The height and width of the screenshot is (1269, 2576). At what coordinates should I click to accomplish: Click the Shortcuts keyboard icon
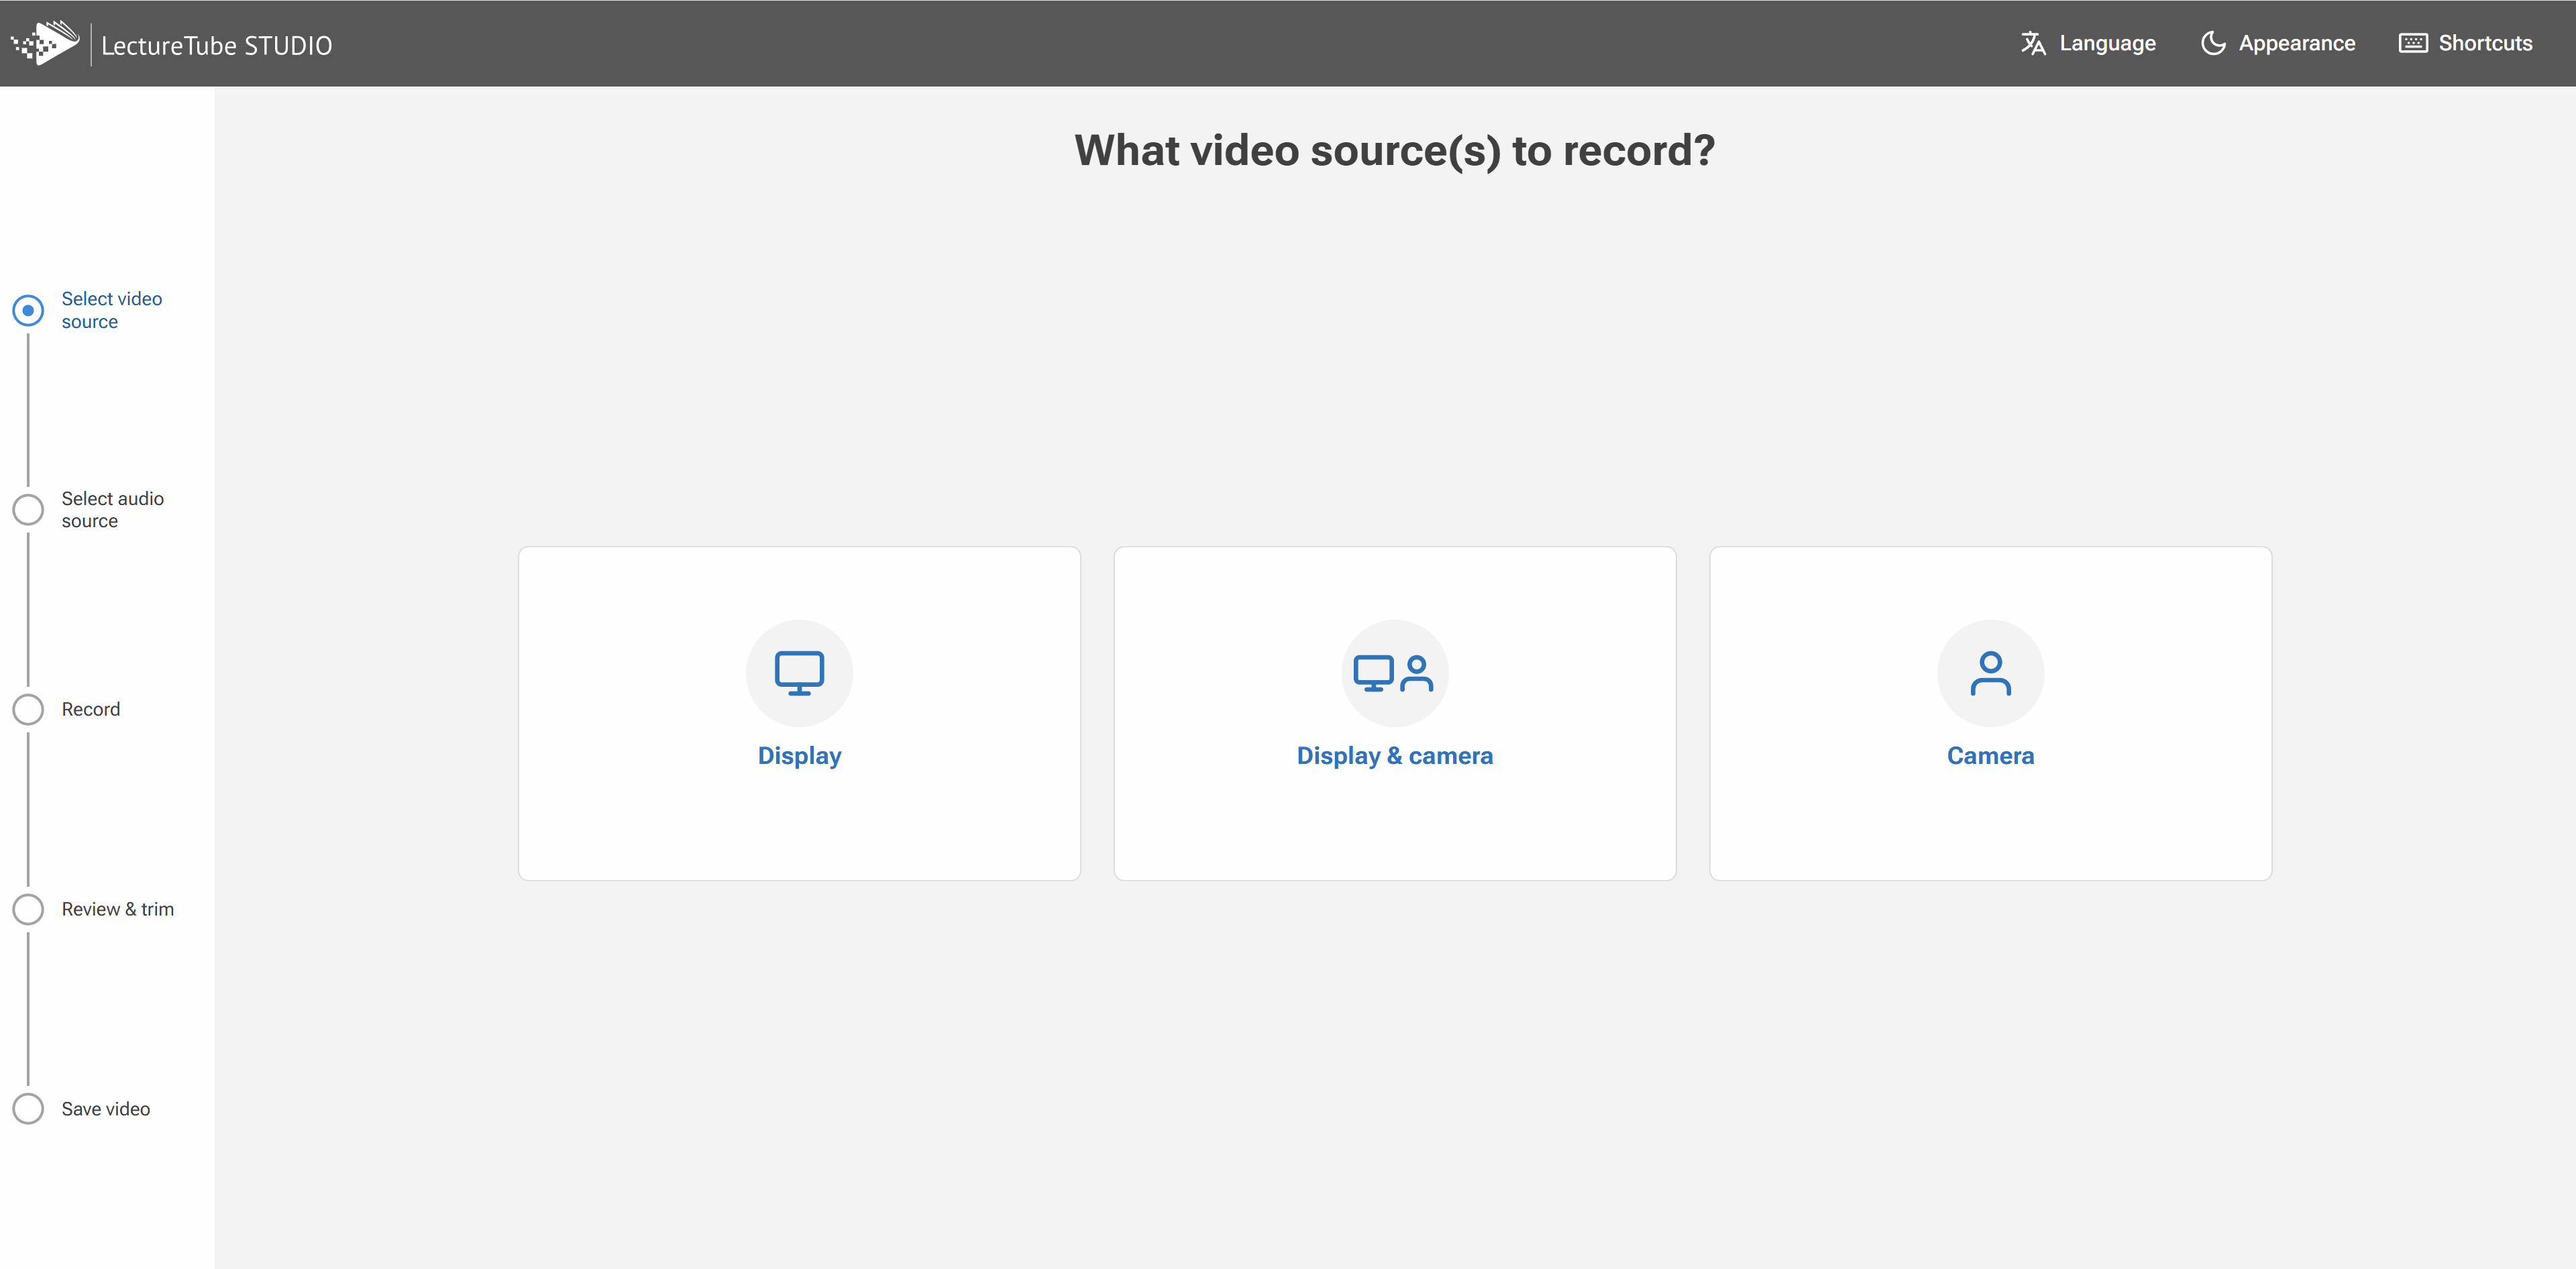click(2413, 43)
